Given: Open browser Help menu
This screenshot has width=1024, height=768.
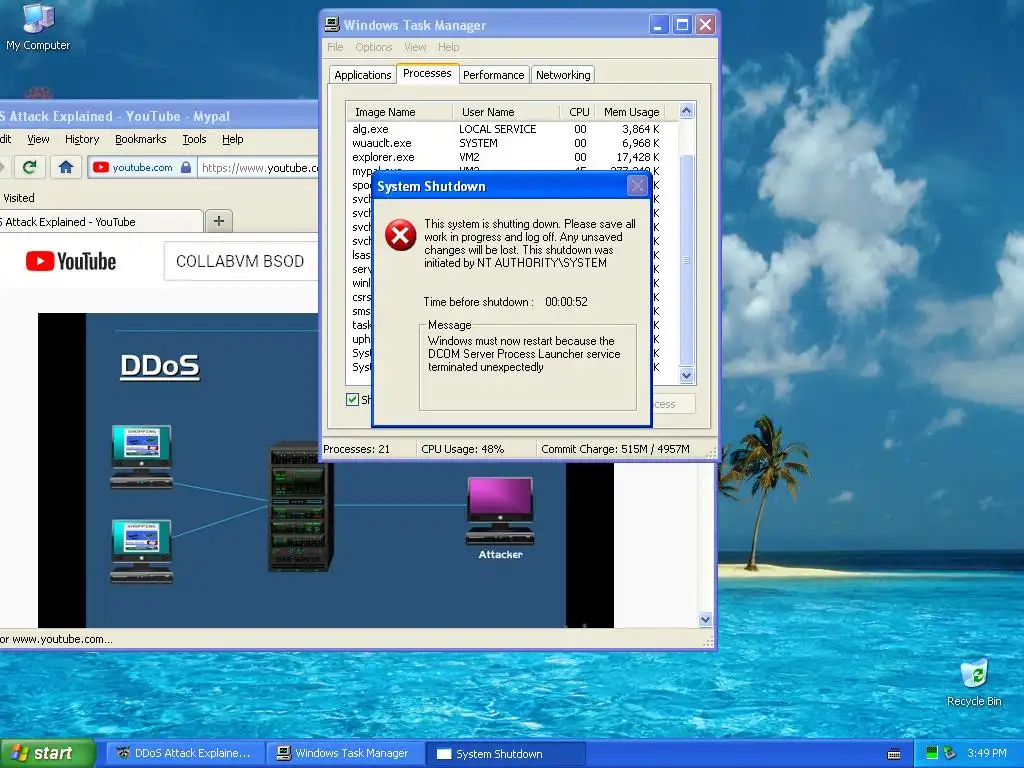Looking at the screenshot, I should coord(232,139).
